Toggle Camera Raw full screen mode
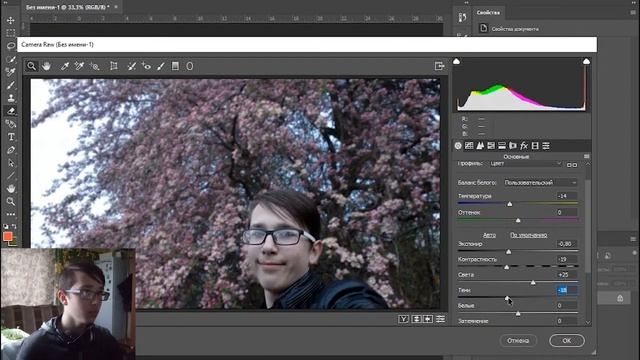640x360 pixels. [x=439, y=66]
